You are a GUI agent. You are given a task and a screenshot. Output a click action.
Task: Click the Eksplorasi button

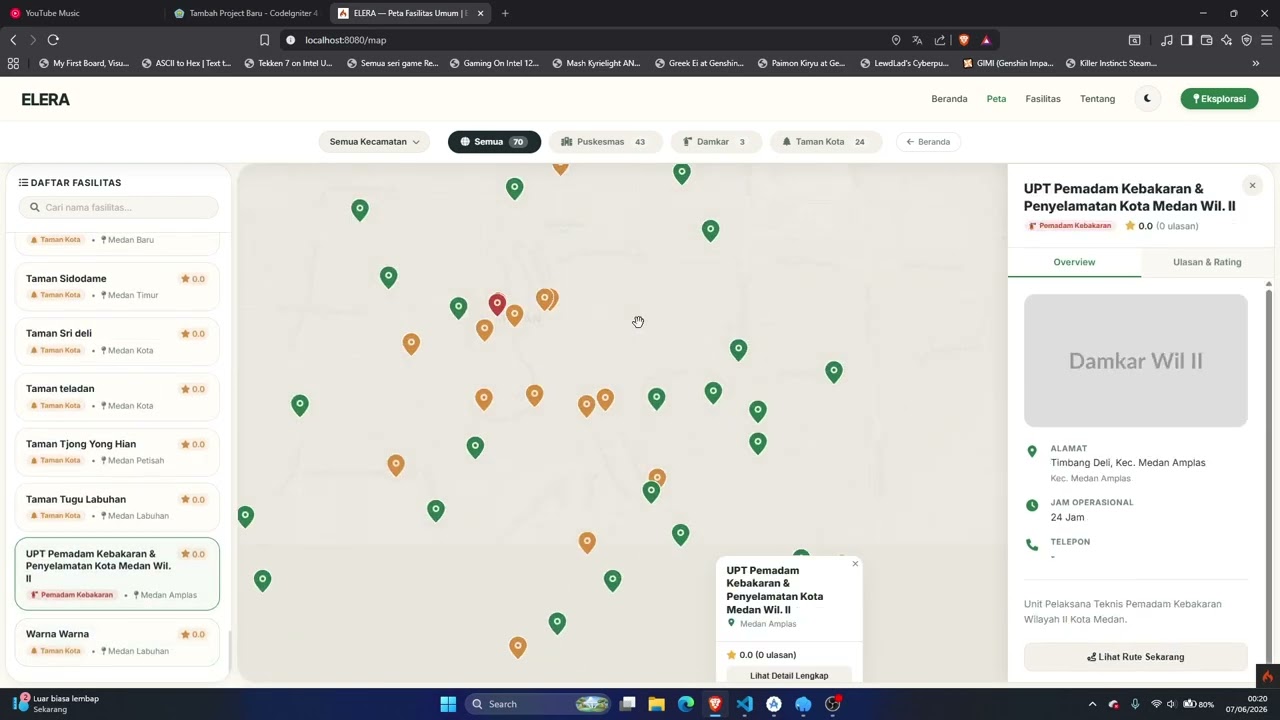coord(1219,99)
